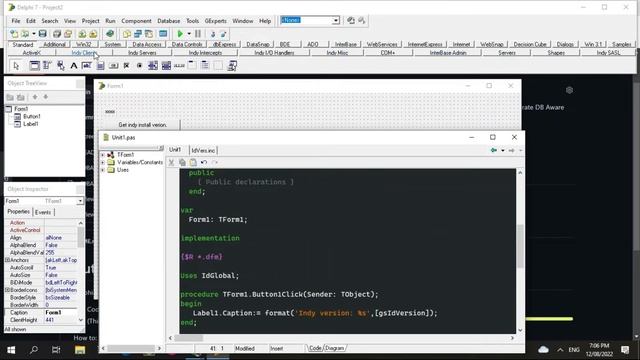The width and height of the screenshot is (640, 360).
Task: Open the GExperts menu
Action: (216, 21)
